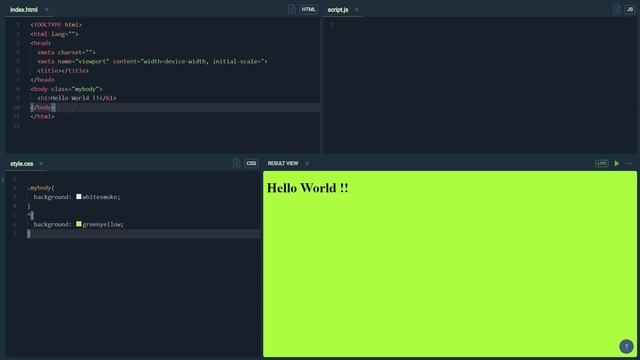Click the HTML language badge

click(309, 9)
